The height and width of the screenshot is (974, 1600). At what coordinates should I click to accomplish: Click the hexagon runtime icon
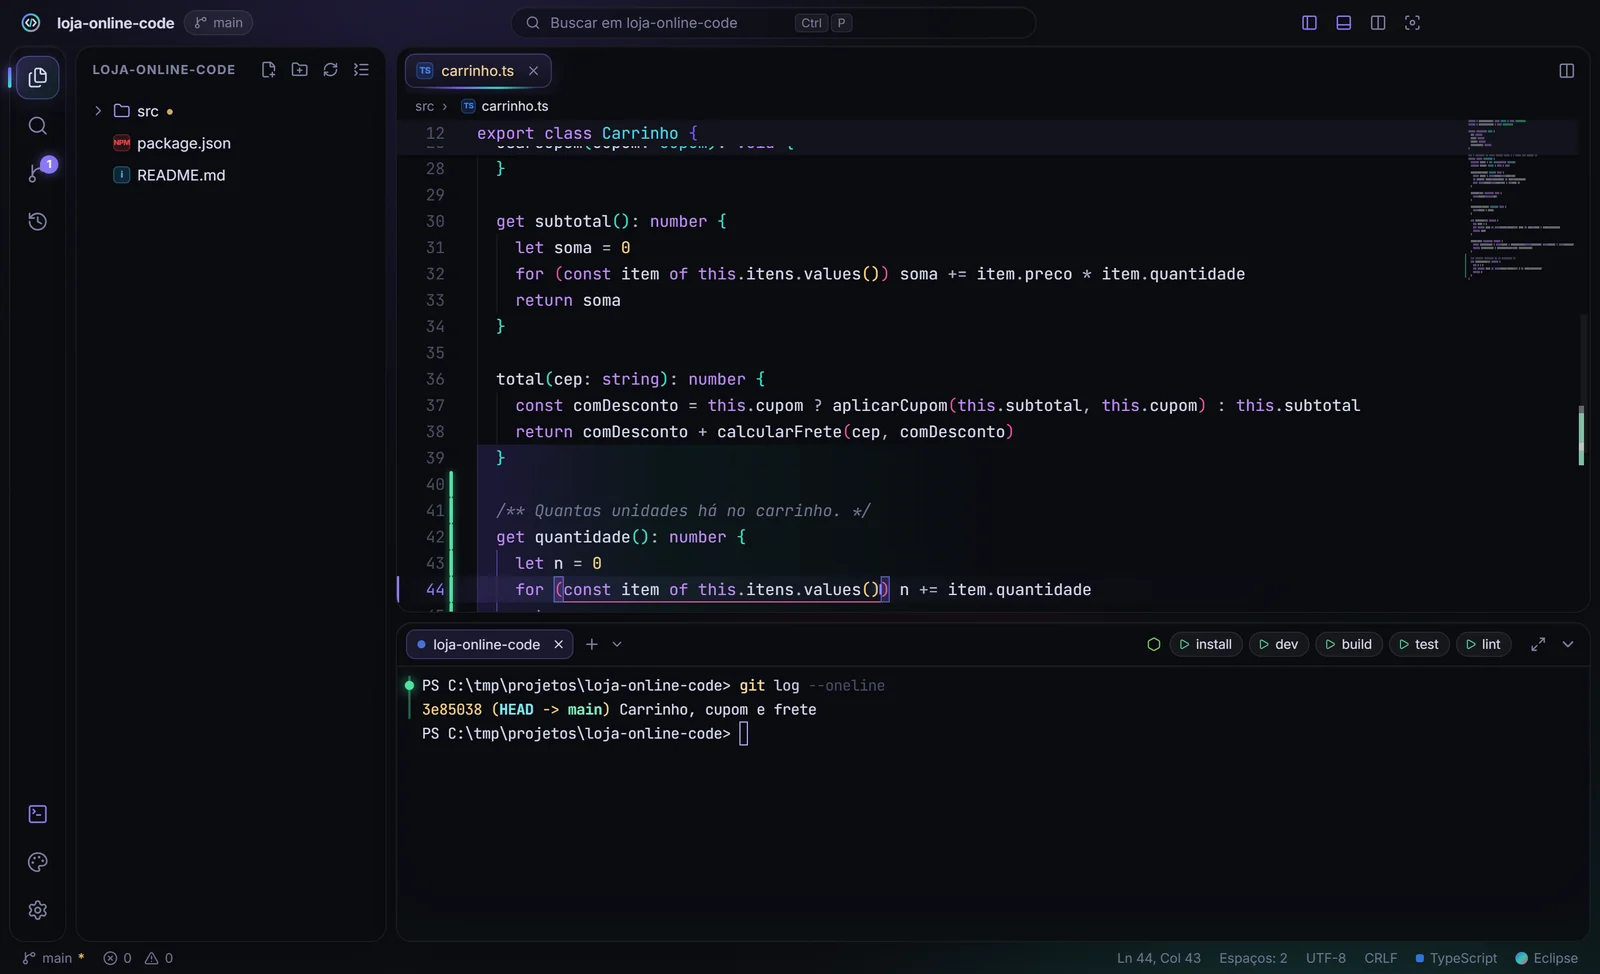point(1153,644)
